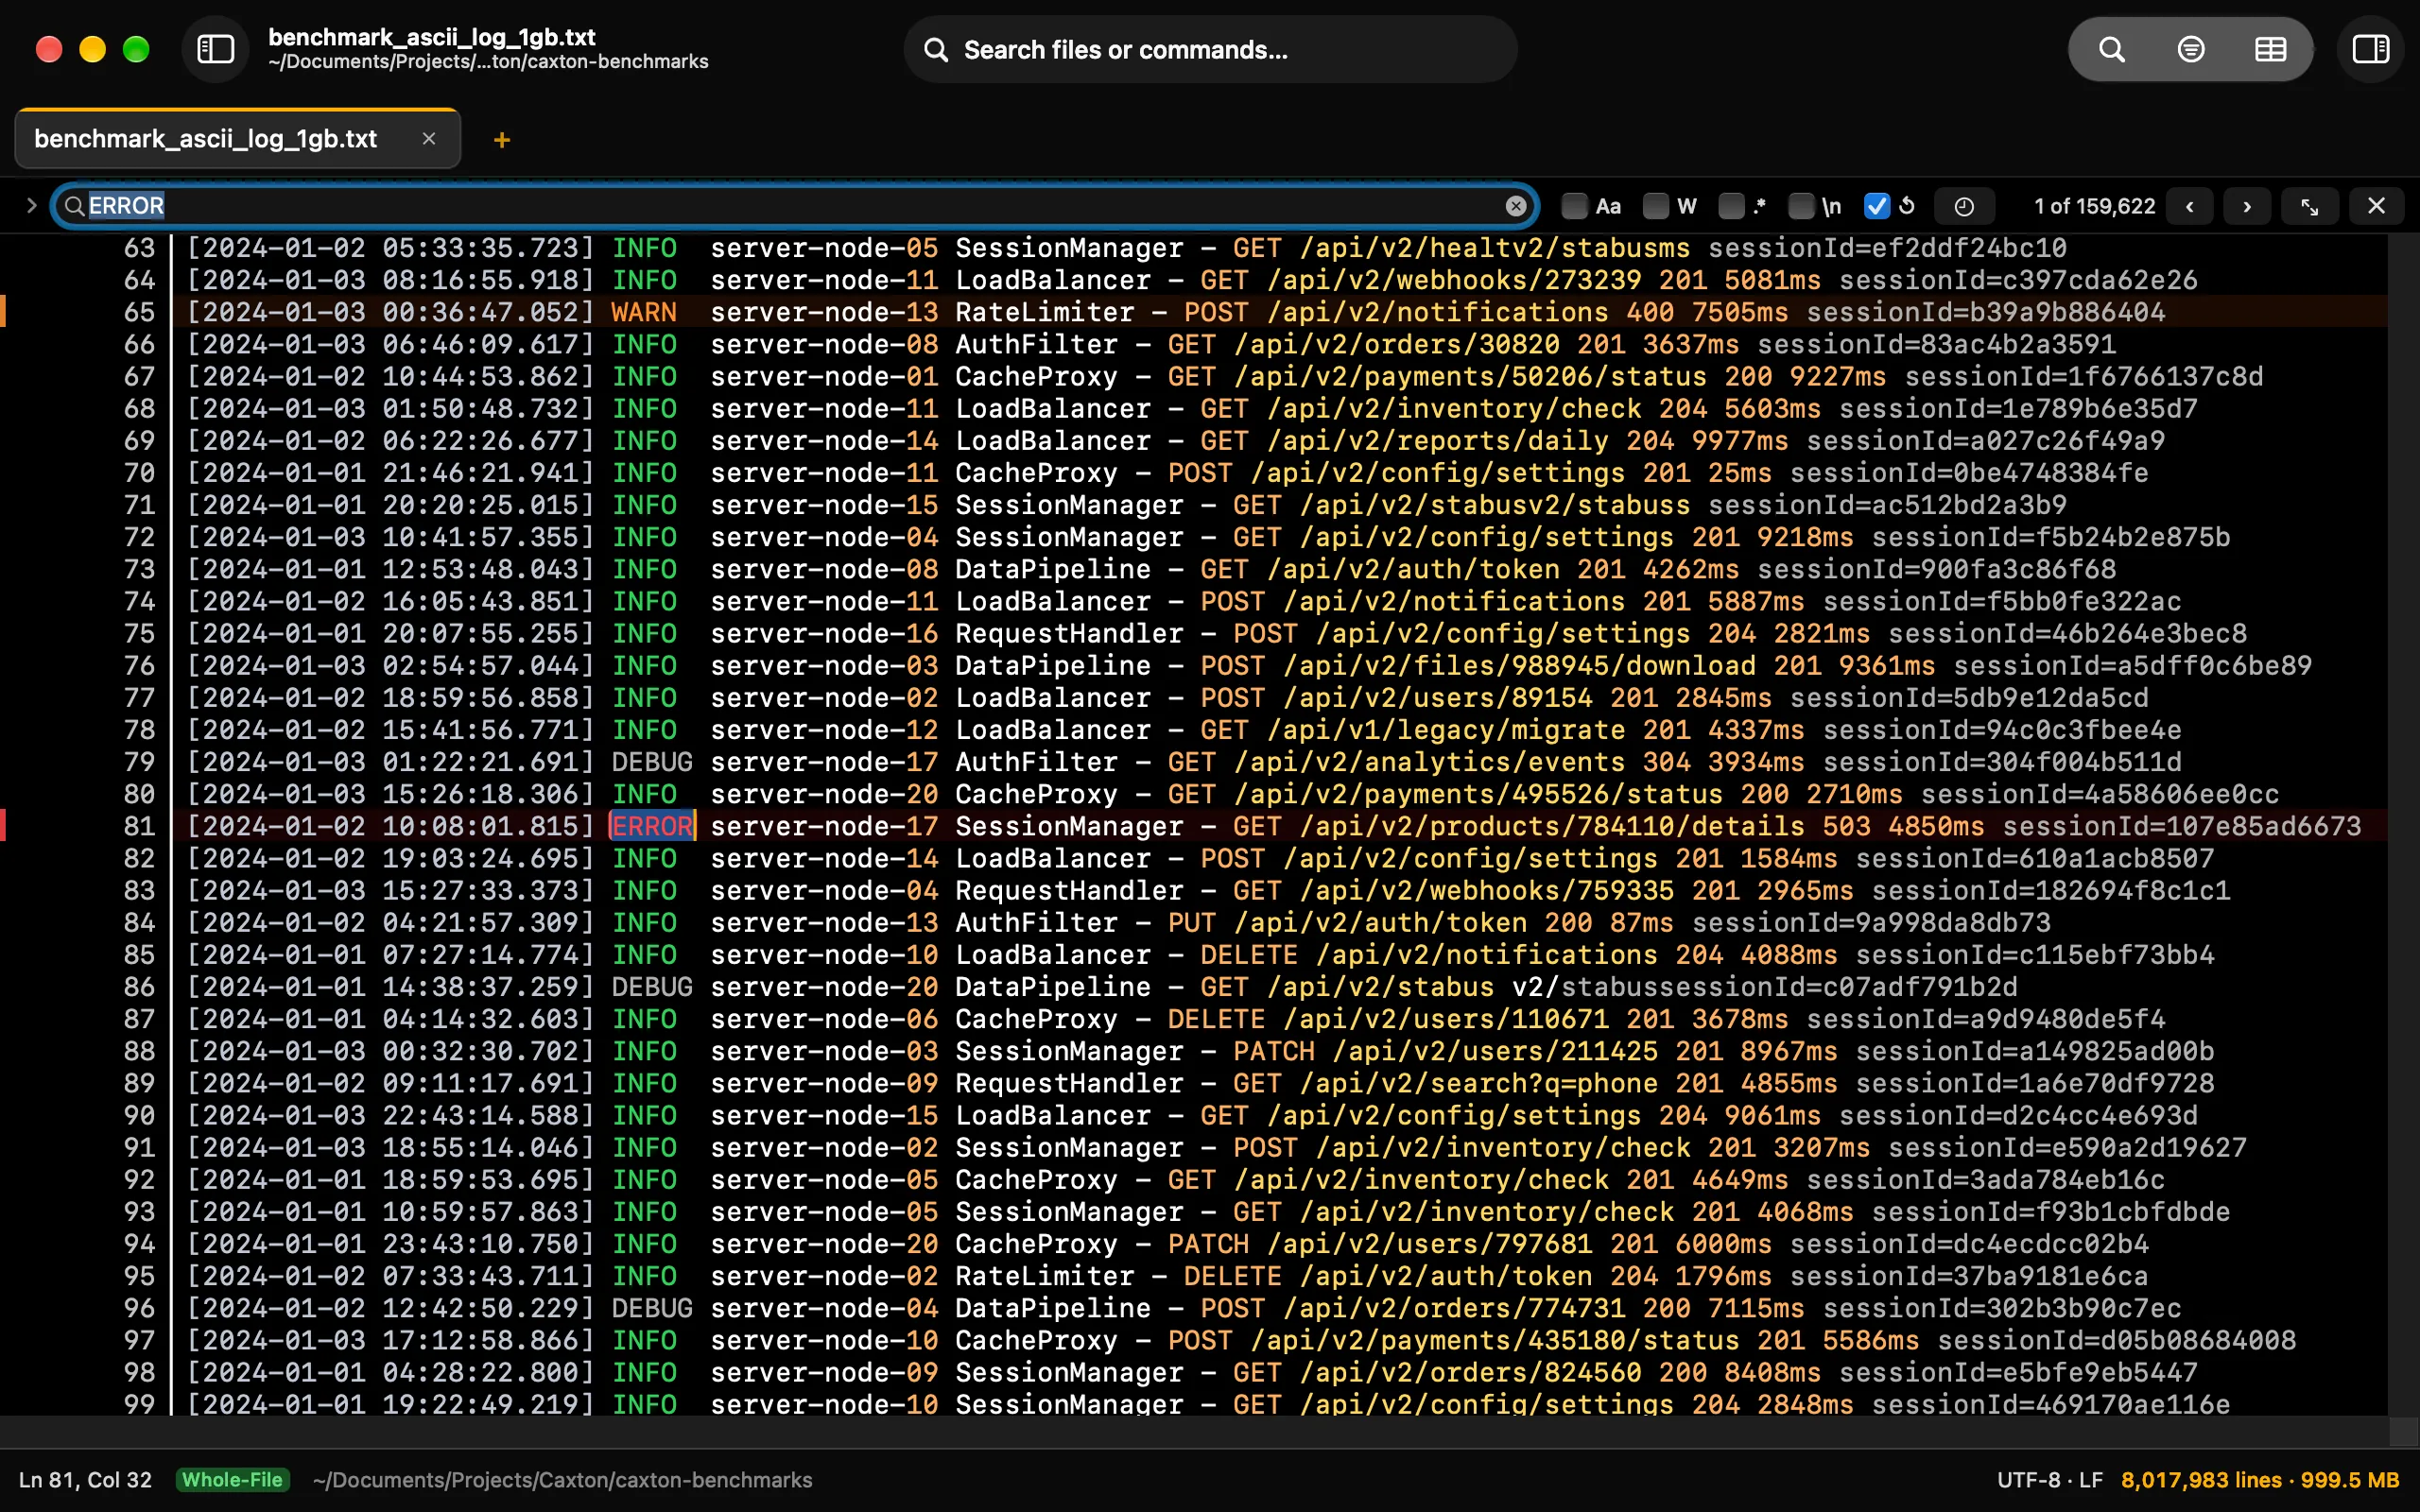Viewport: 2420px width, 1512px height.
Task: Click the highlighted ERROR match on line 81
Action: coord(652,826)
